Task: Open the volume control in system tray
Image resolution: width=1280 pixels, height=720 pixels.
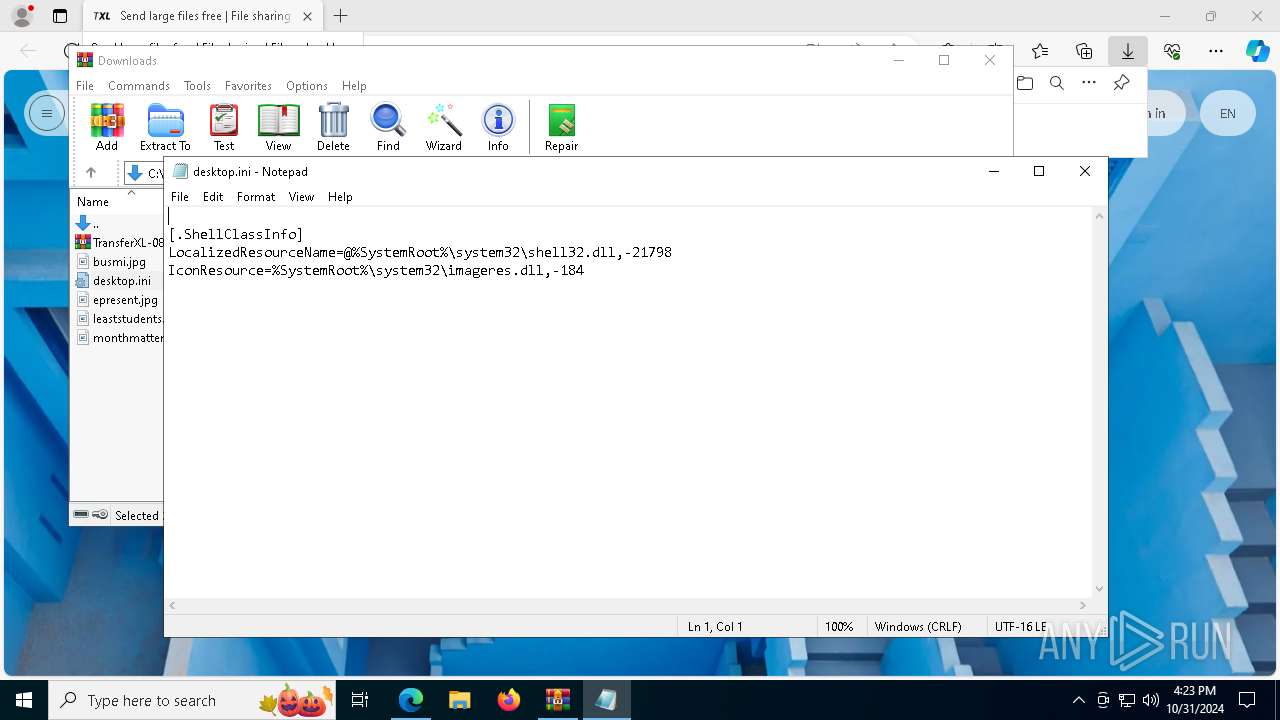Action: (x=1151, y=700)
